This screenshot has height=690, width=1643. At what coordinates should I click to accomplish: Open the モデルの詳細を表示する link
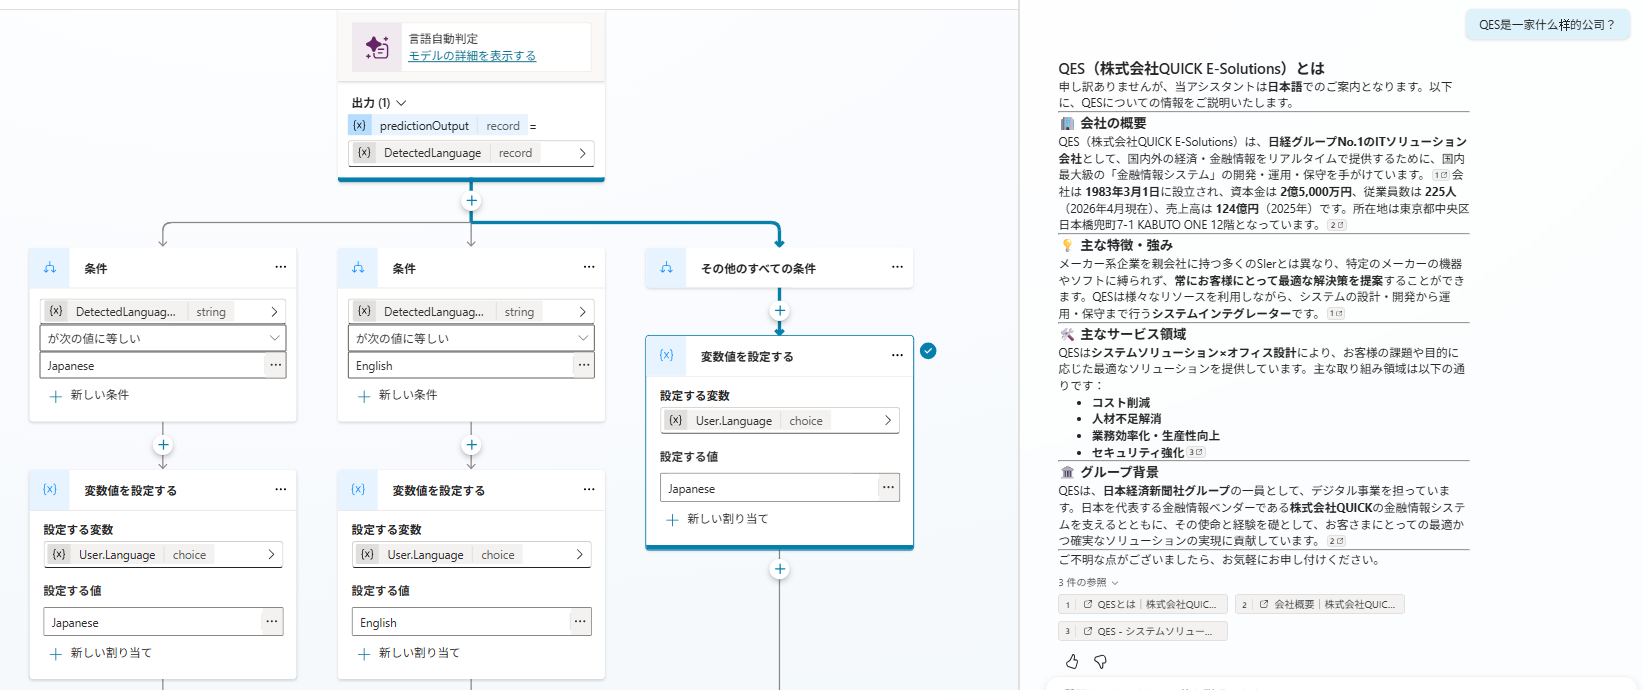(472, 56)
